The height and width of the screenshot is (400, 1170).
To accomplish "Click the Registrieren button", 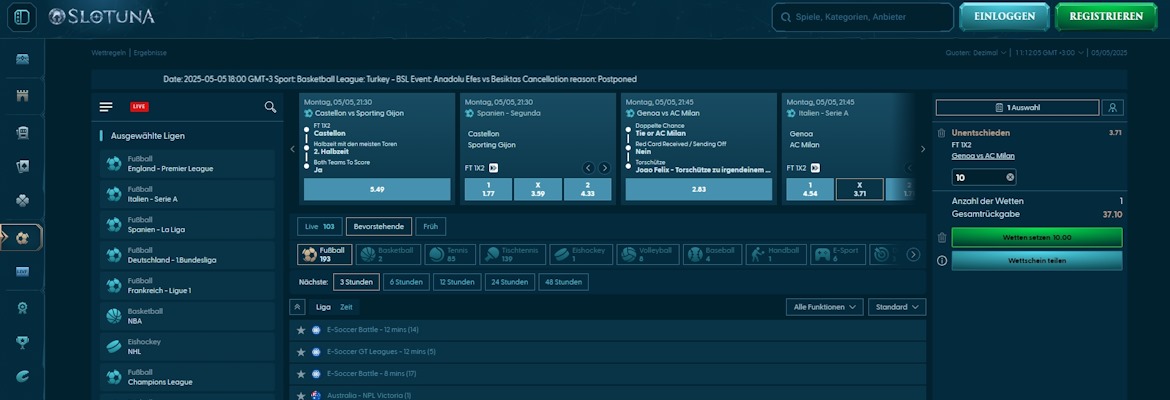I will [x=1106, y=16].
